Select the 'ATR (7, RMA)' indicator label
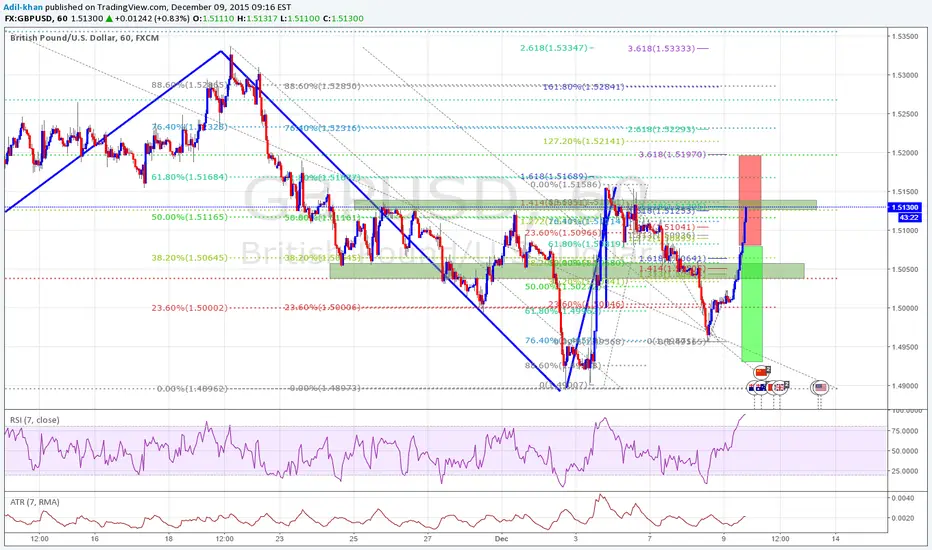Viewport: 932px width, 550px height. click(34, 502)
